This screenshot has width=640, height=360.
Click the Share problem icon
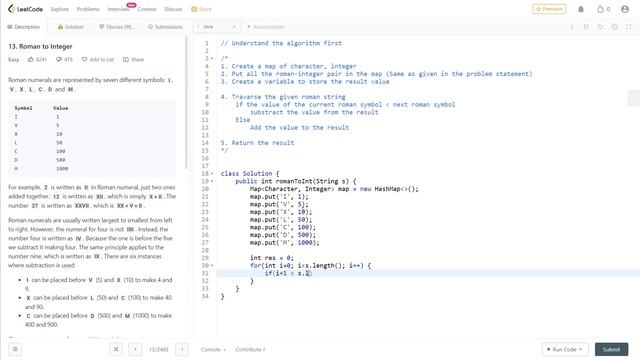pos(126,60)
